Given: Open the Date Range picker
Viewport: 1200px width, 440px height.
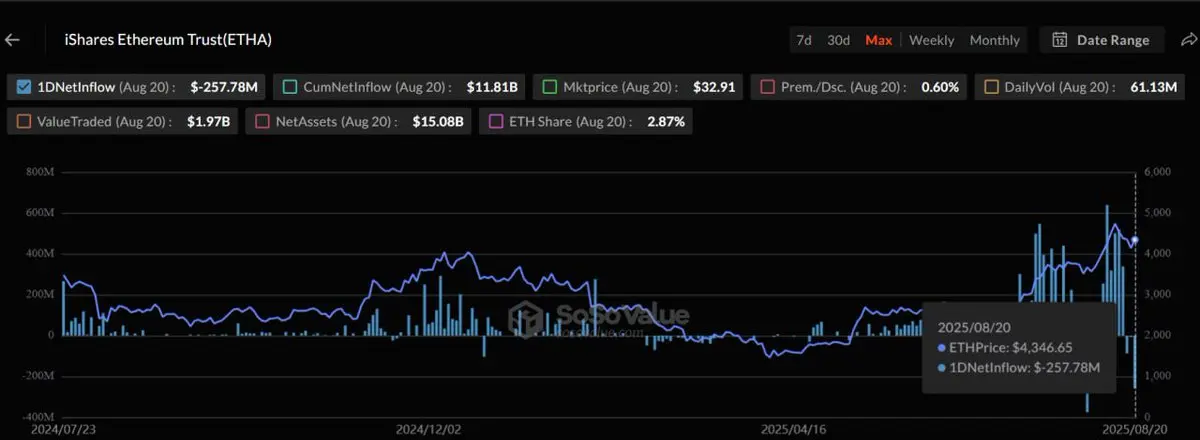Looking at the screenshot, I should (x=1102, y=40).
